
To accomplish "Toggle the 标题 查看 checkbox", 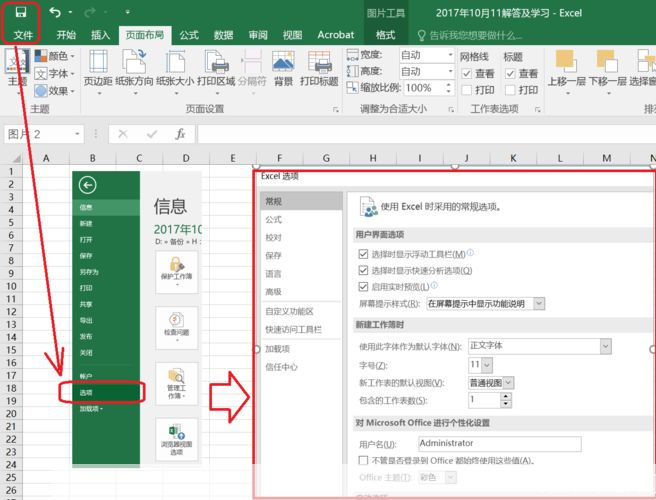I will point(510,74).
